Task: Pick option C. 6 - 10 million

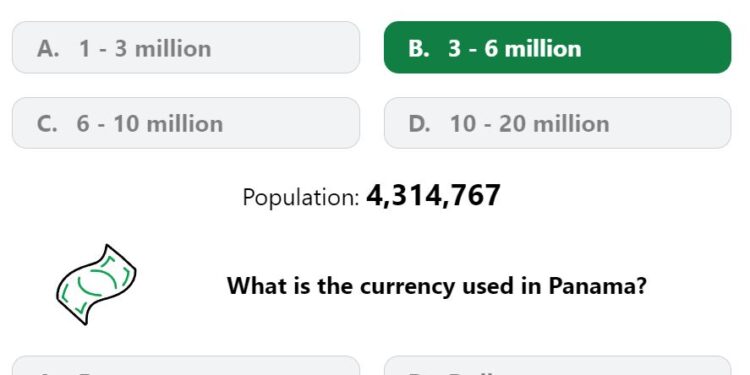Action: pos(186,123)
